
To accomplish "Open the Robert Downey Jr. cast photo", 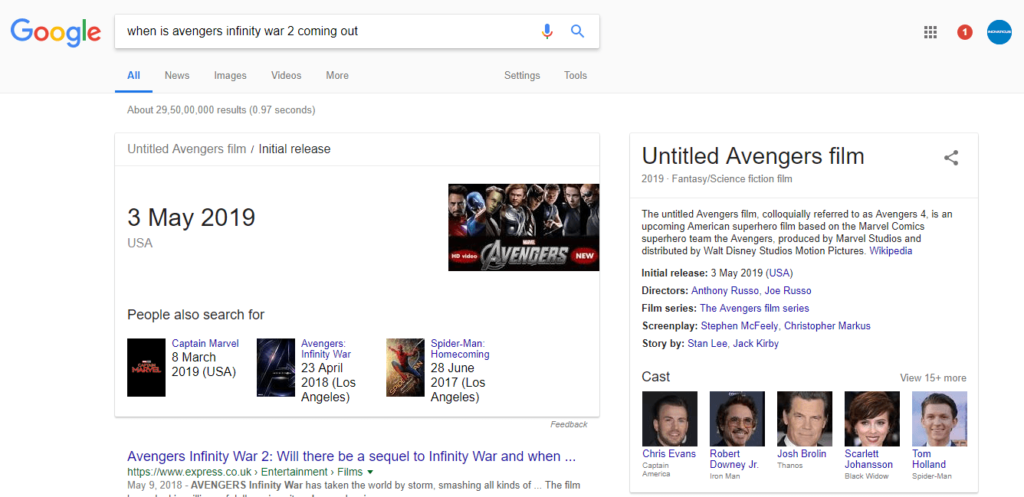I will coord(737,419).
